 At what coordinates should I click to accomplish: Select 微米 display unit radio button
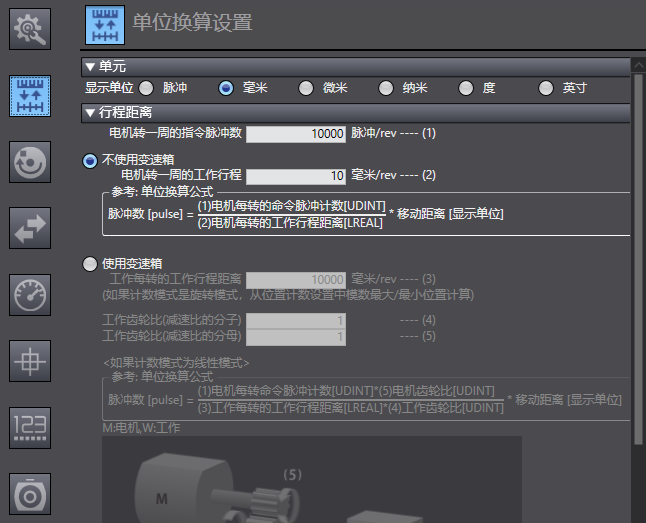(x=306, y=88)
